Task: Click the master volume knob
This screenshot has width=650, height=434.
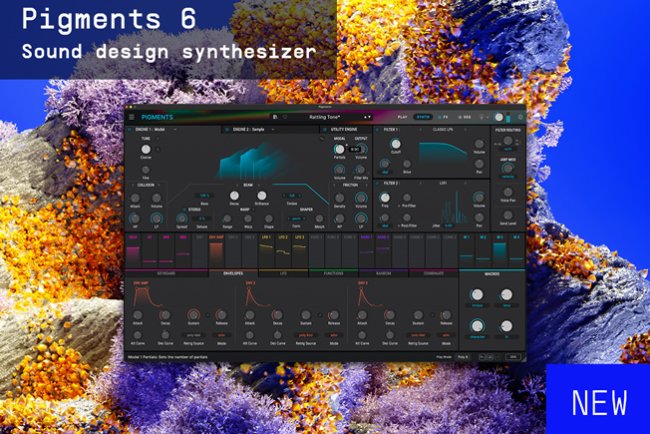Action: [499, 117]
